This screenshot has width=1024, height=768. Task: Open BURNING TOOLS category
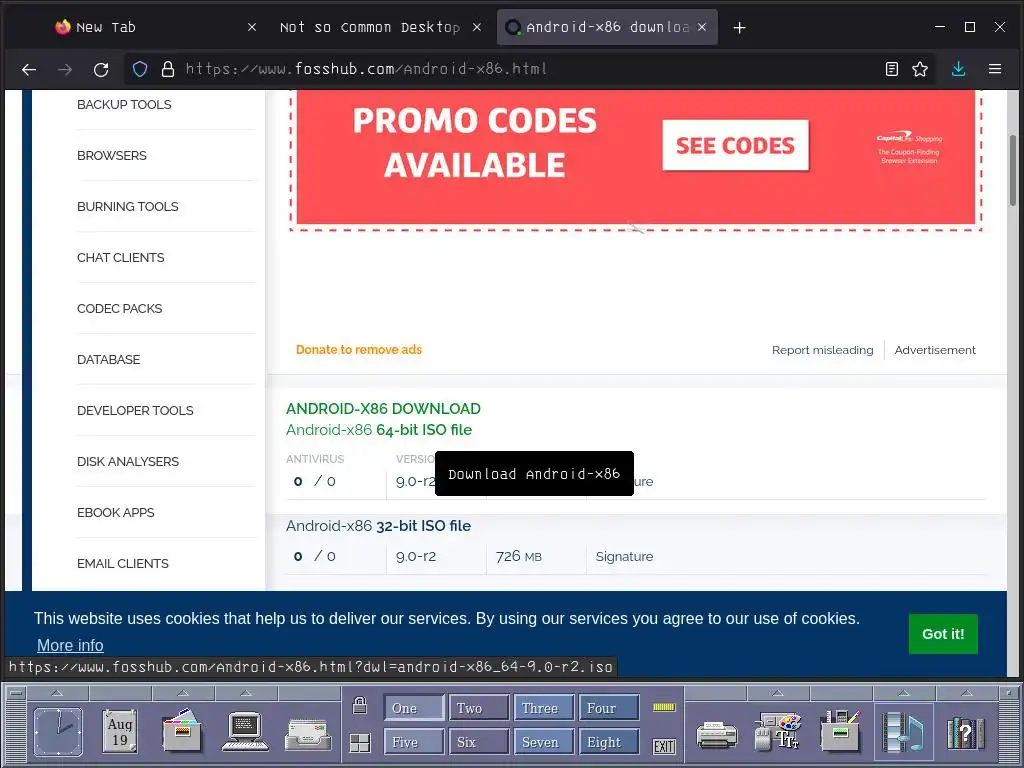(x=127, y=206)
